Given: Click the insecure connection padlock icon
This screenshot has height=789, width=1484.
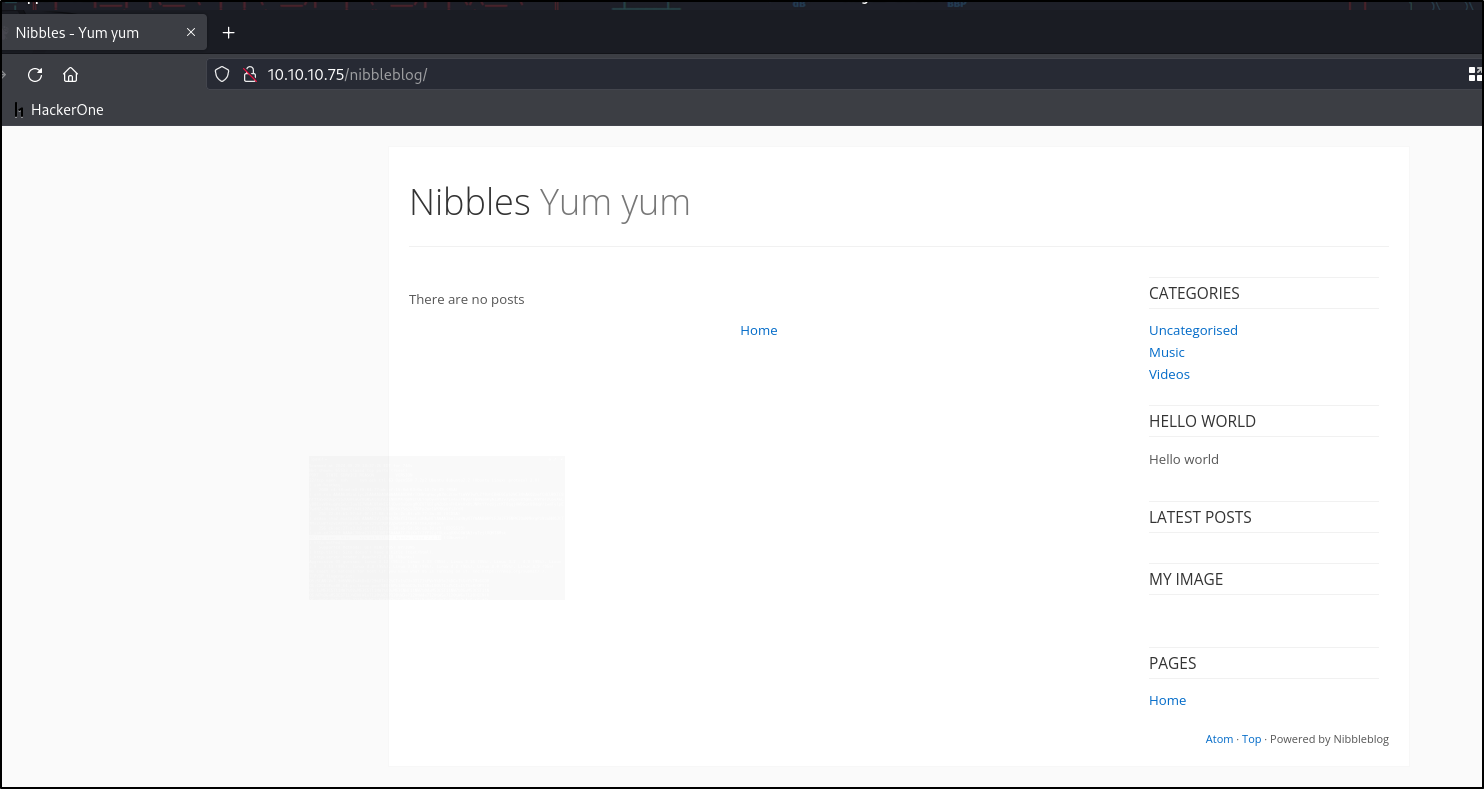Looking at the screenshot, I should 250,74.
